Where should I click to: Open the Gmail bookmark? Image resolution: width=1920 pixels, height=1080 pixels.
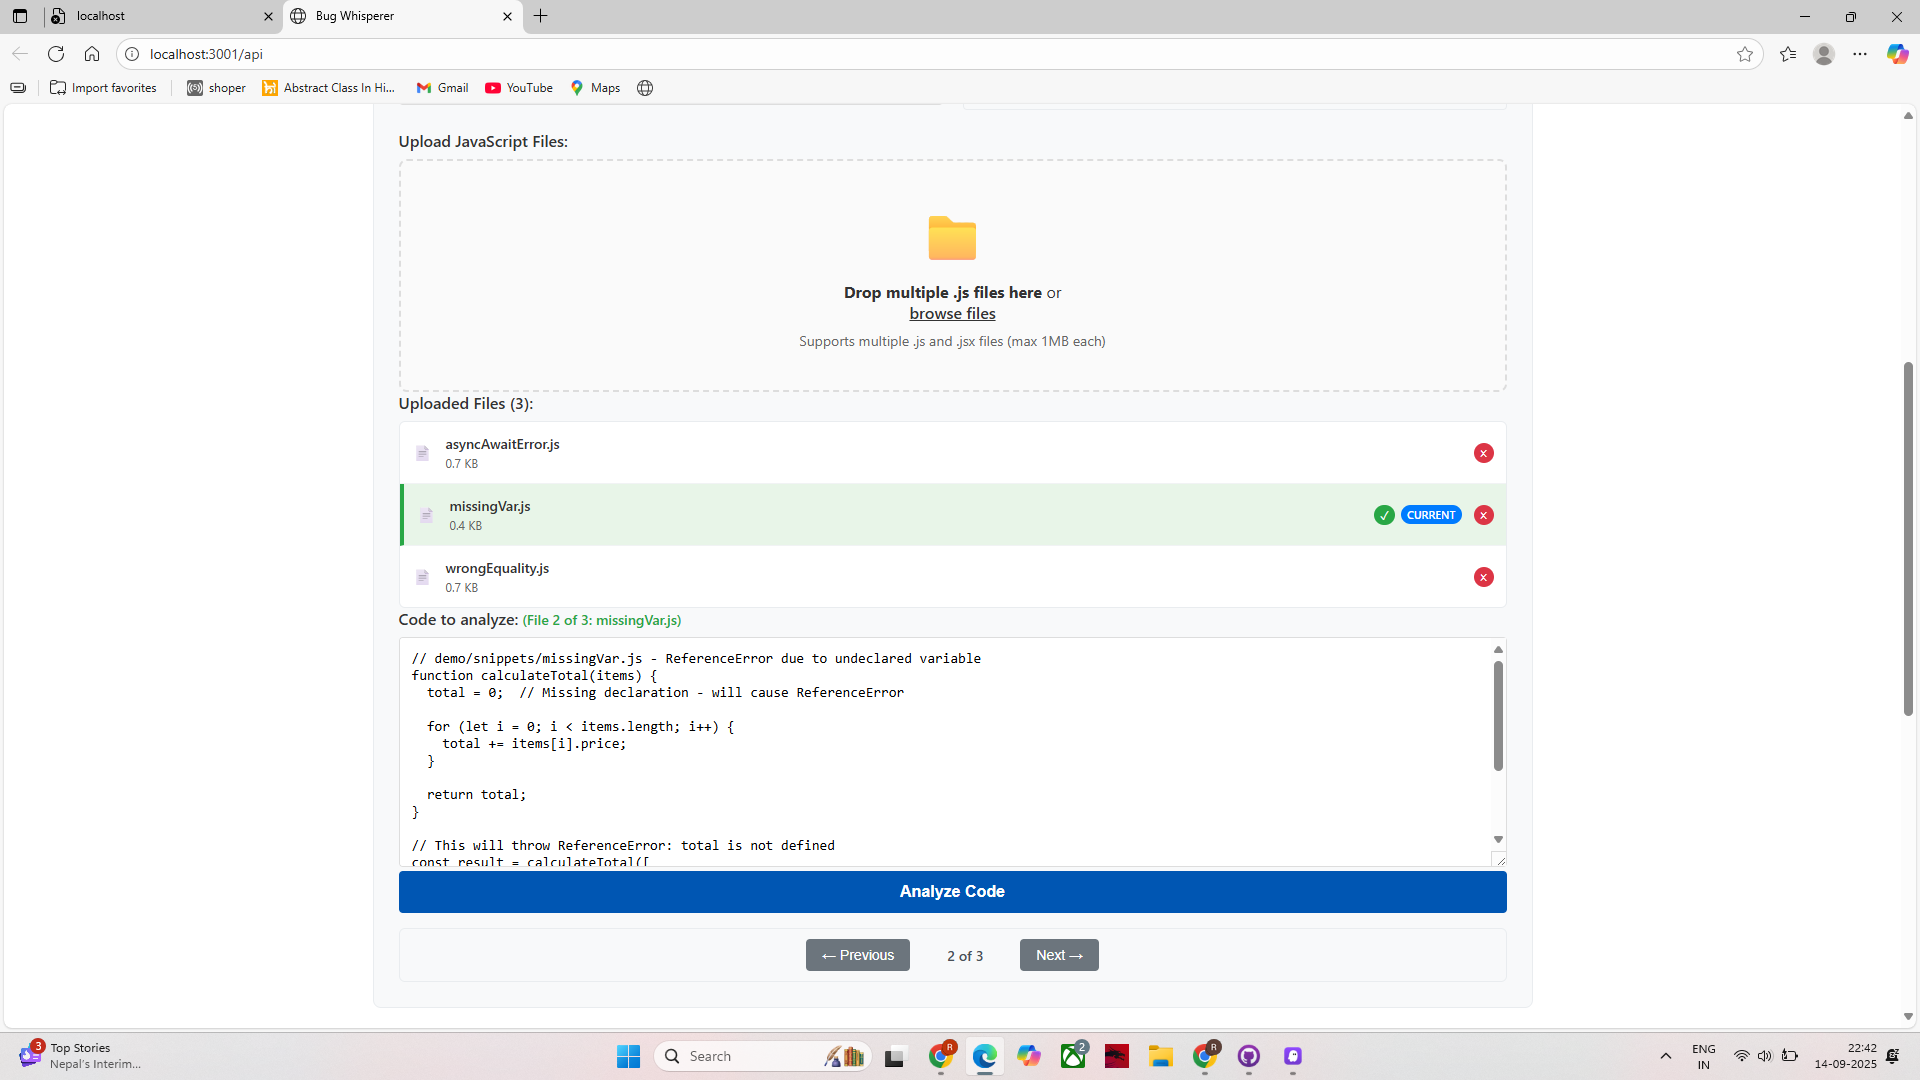point(442,88)
